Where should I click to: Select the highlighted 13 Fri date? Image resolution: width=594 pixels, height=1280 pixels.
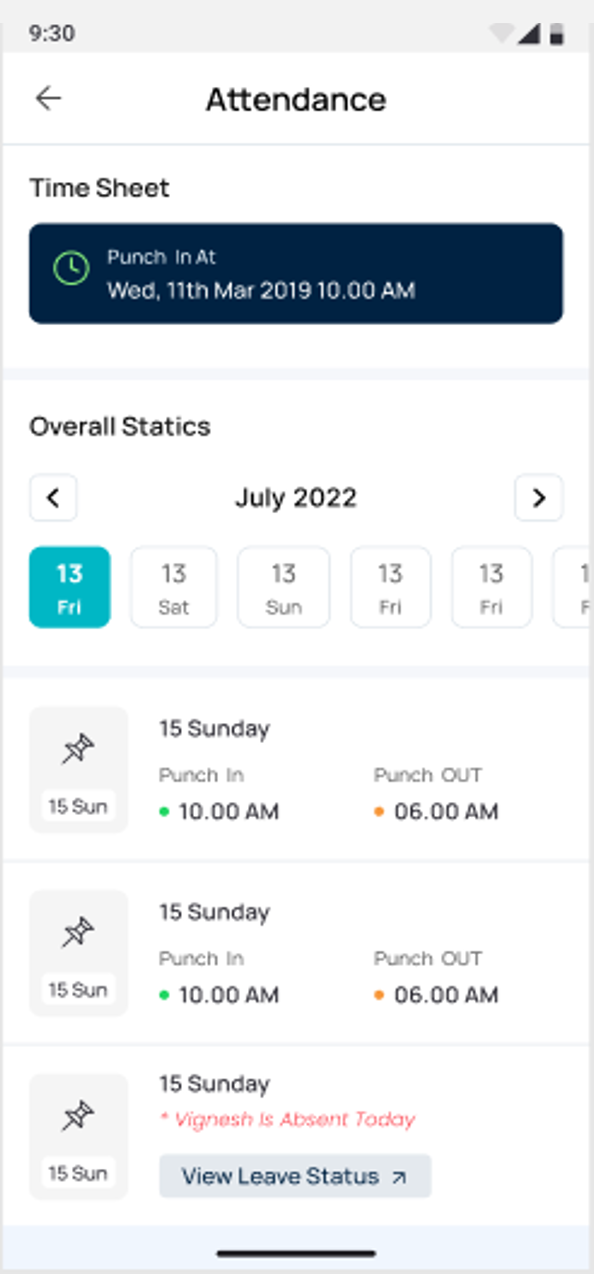(x=69, y=587)
